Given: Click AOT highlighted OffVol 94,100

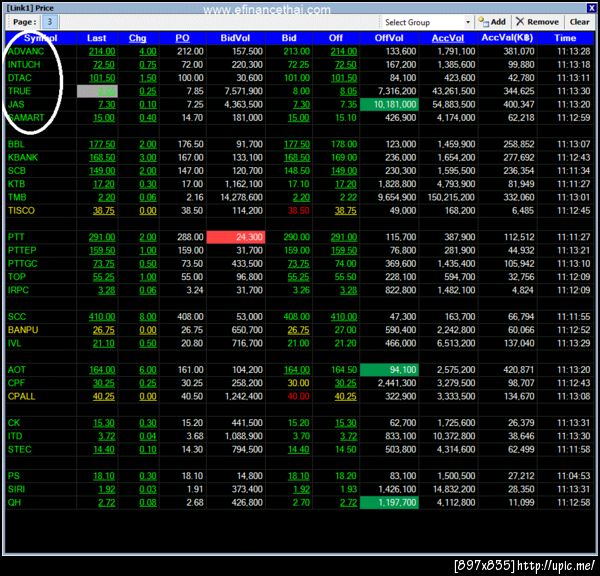Looking at the screenshot, I should coord(389,370).
